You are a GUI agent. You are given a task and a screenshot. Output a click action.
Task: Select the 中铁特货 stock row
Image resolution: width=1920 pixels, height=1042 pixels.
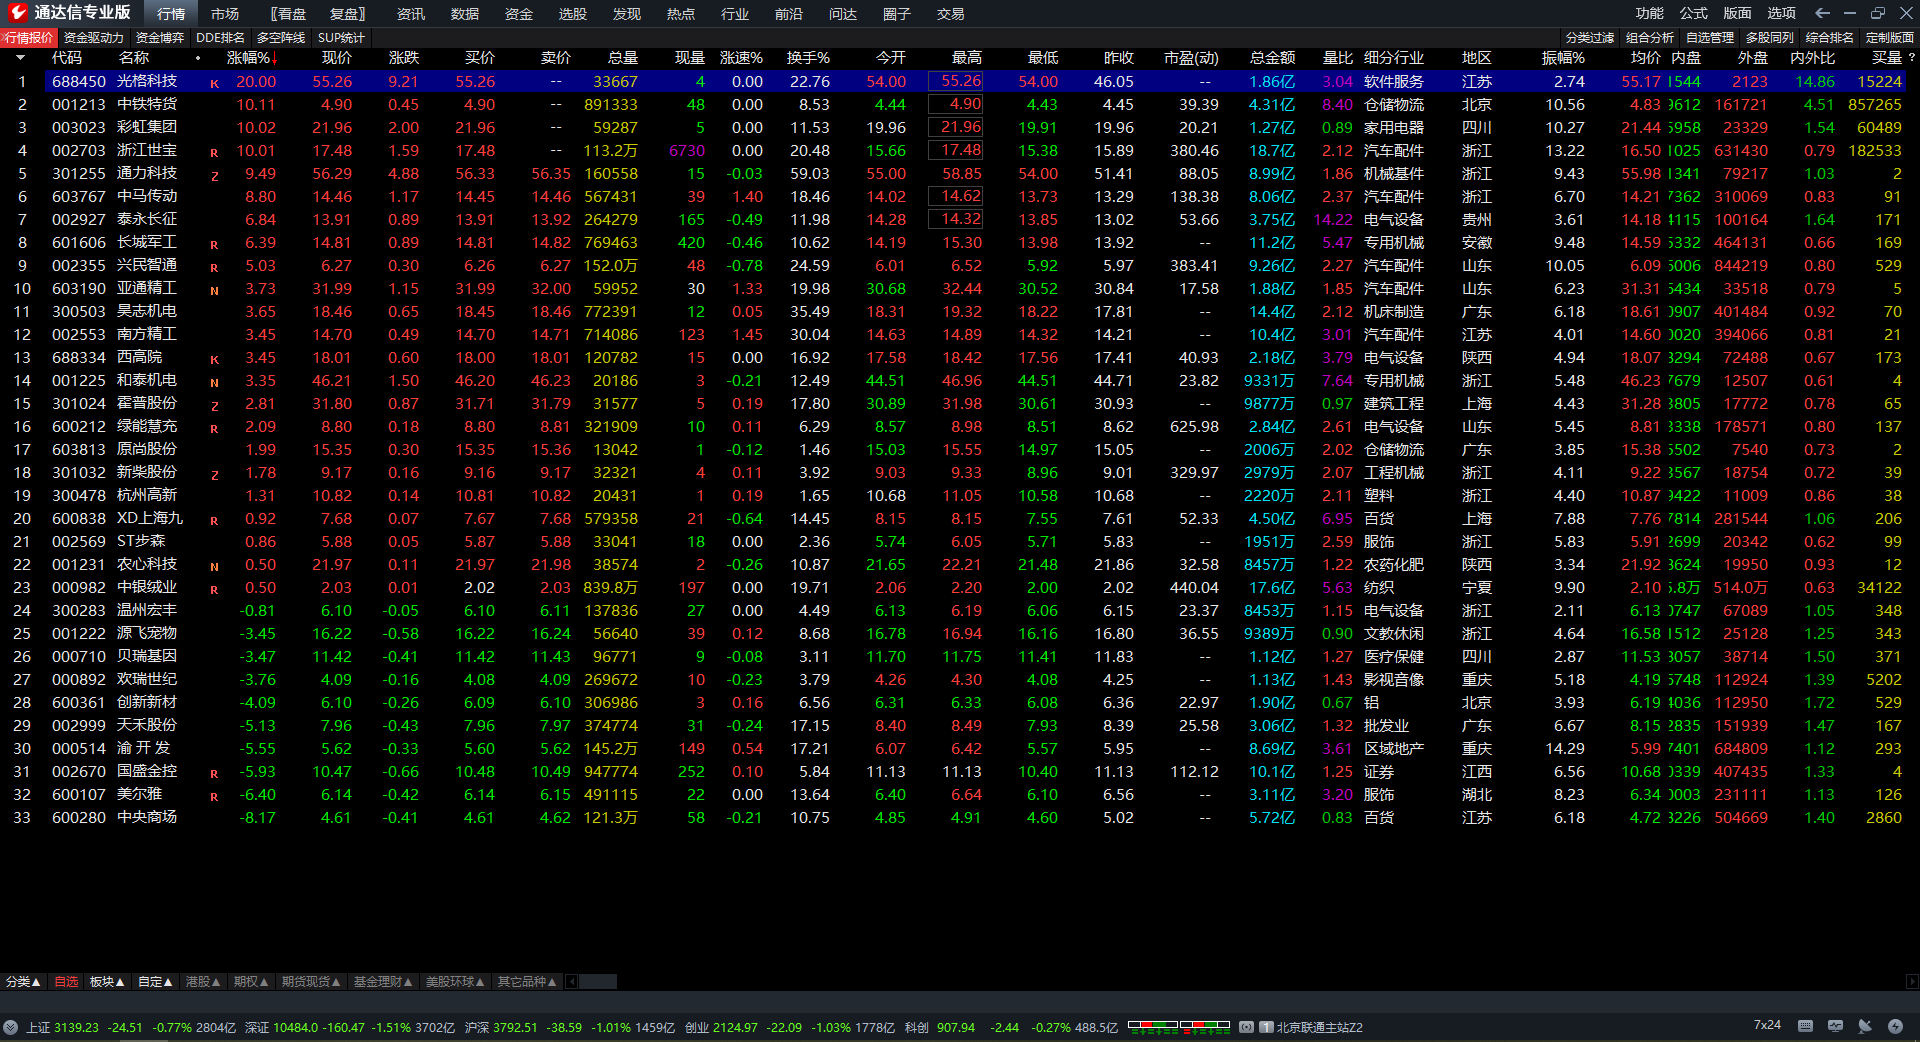tap(960, 104)
